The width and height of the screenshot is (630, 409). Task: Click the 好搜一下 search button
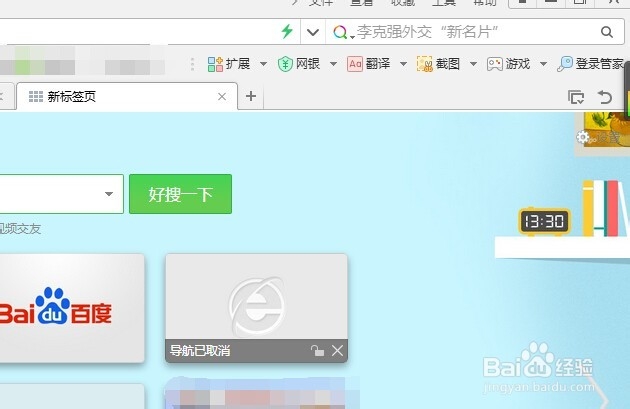(180, 194)
